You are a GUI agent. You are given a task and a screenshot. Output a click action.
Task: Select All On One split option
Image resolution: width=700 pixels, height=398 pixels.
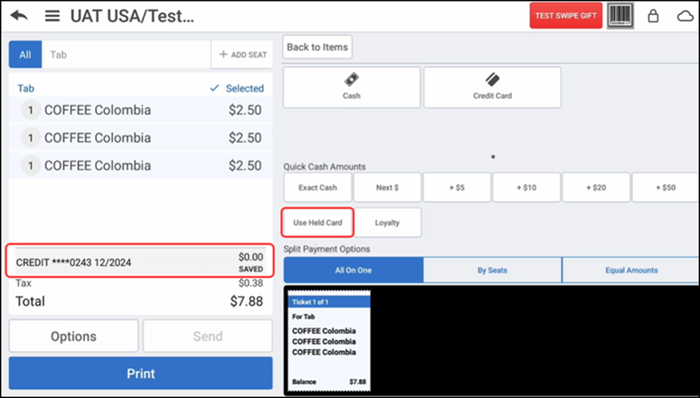tap(354, 270)
